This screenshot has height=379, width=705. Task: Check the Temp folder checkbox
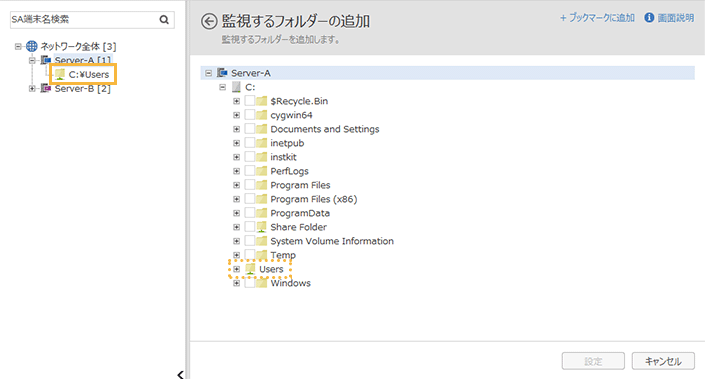tap(250, 255)
